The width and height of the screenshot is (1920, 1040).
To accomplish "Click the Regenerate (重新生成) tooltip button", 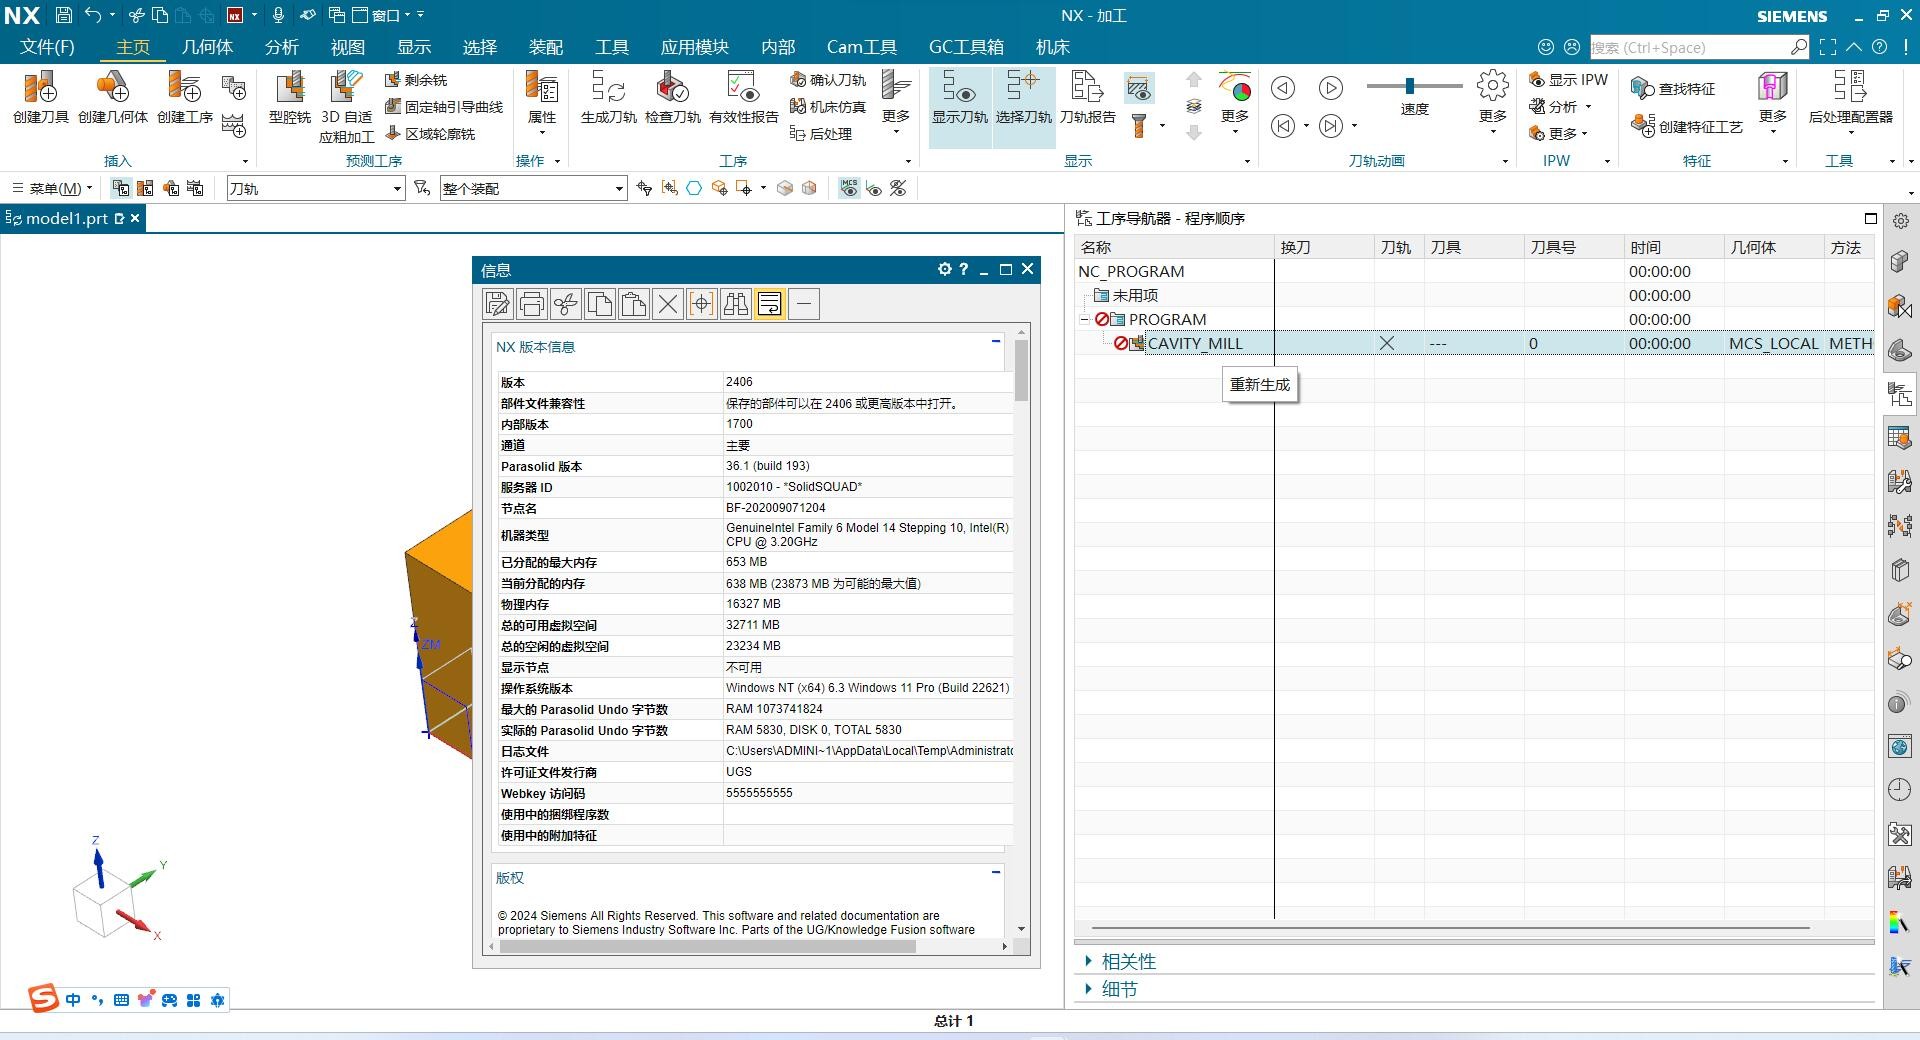I will [1260, 385].
